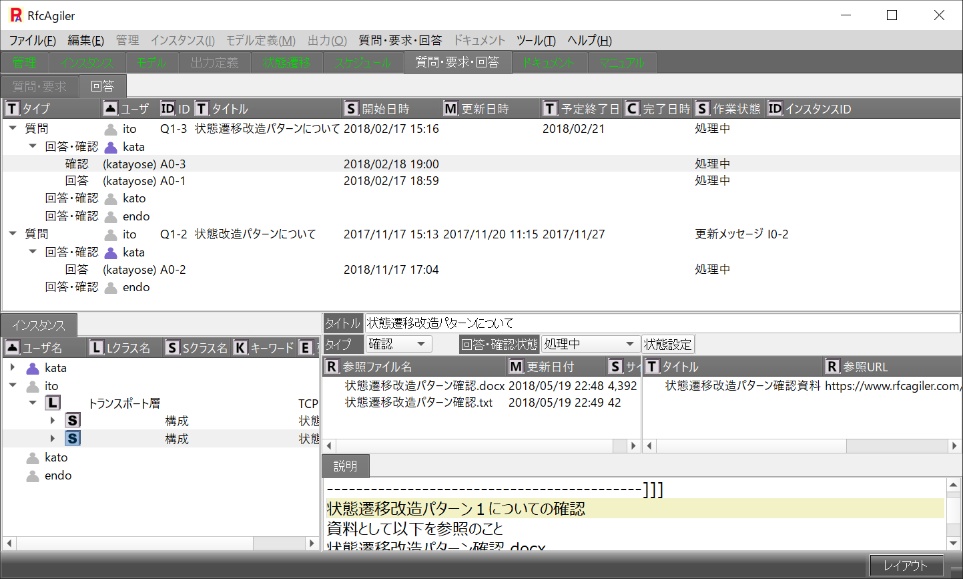Click the RfcAgiler application logo icon
This screenshot has height=579, width=963.
pyautogui.click(x=15, y=15)
